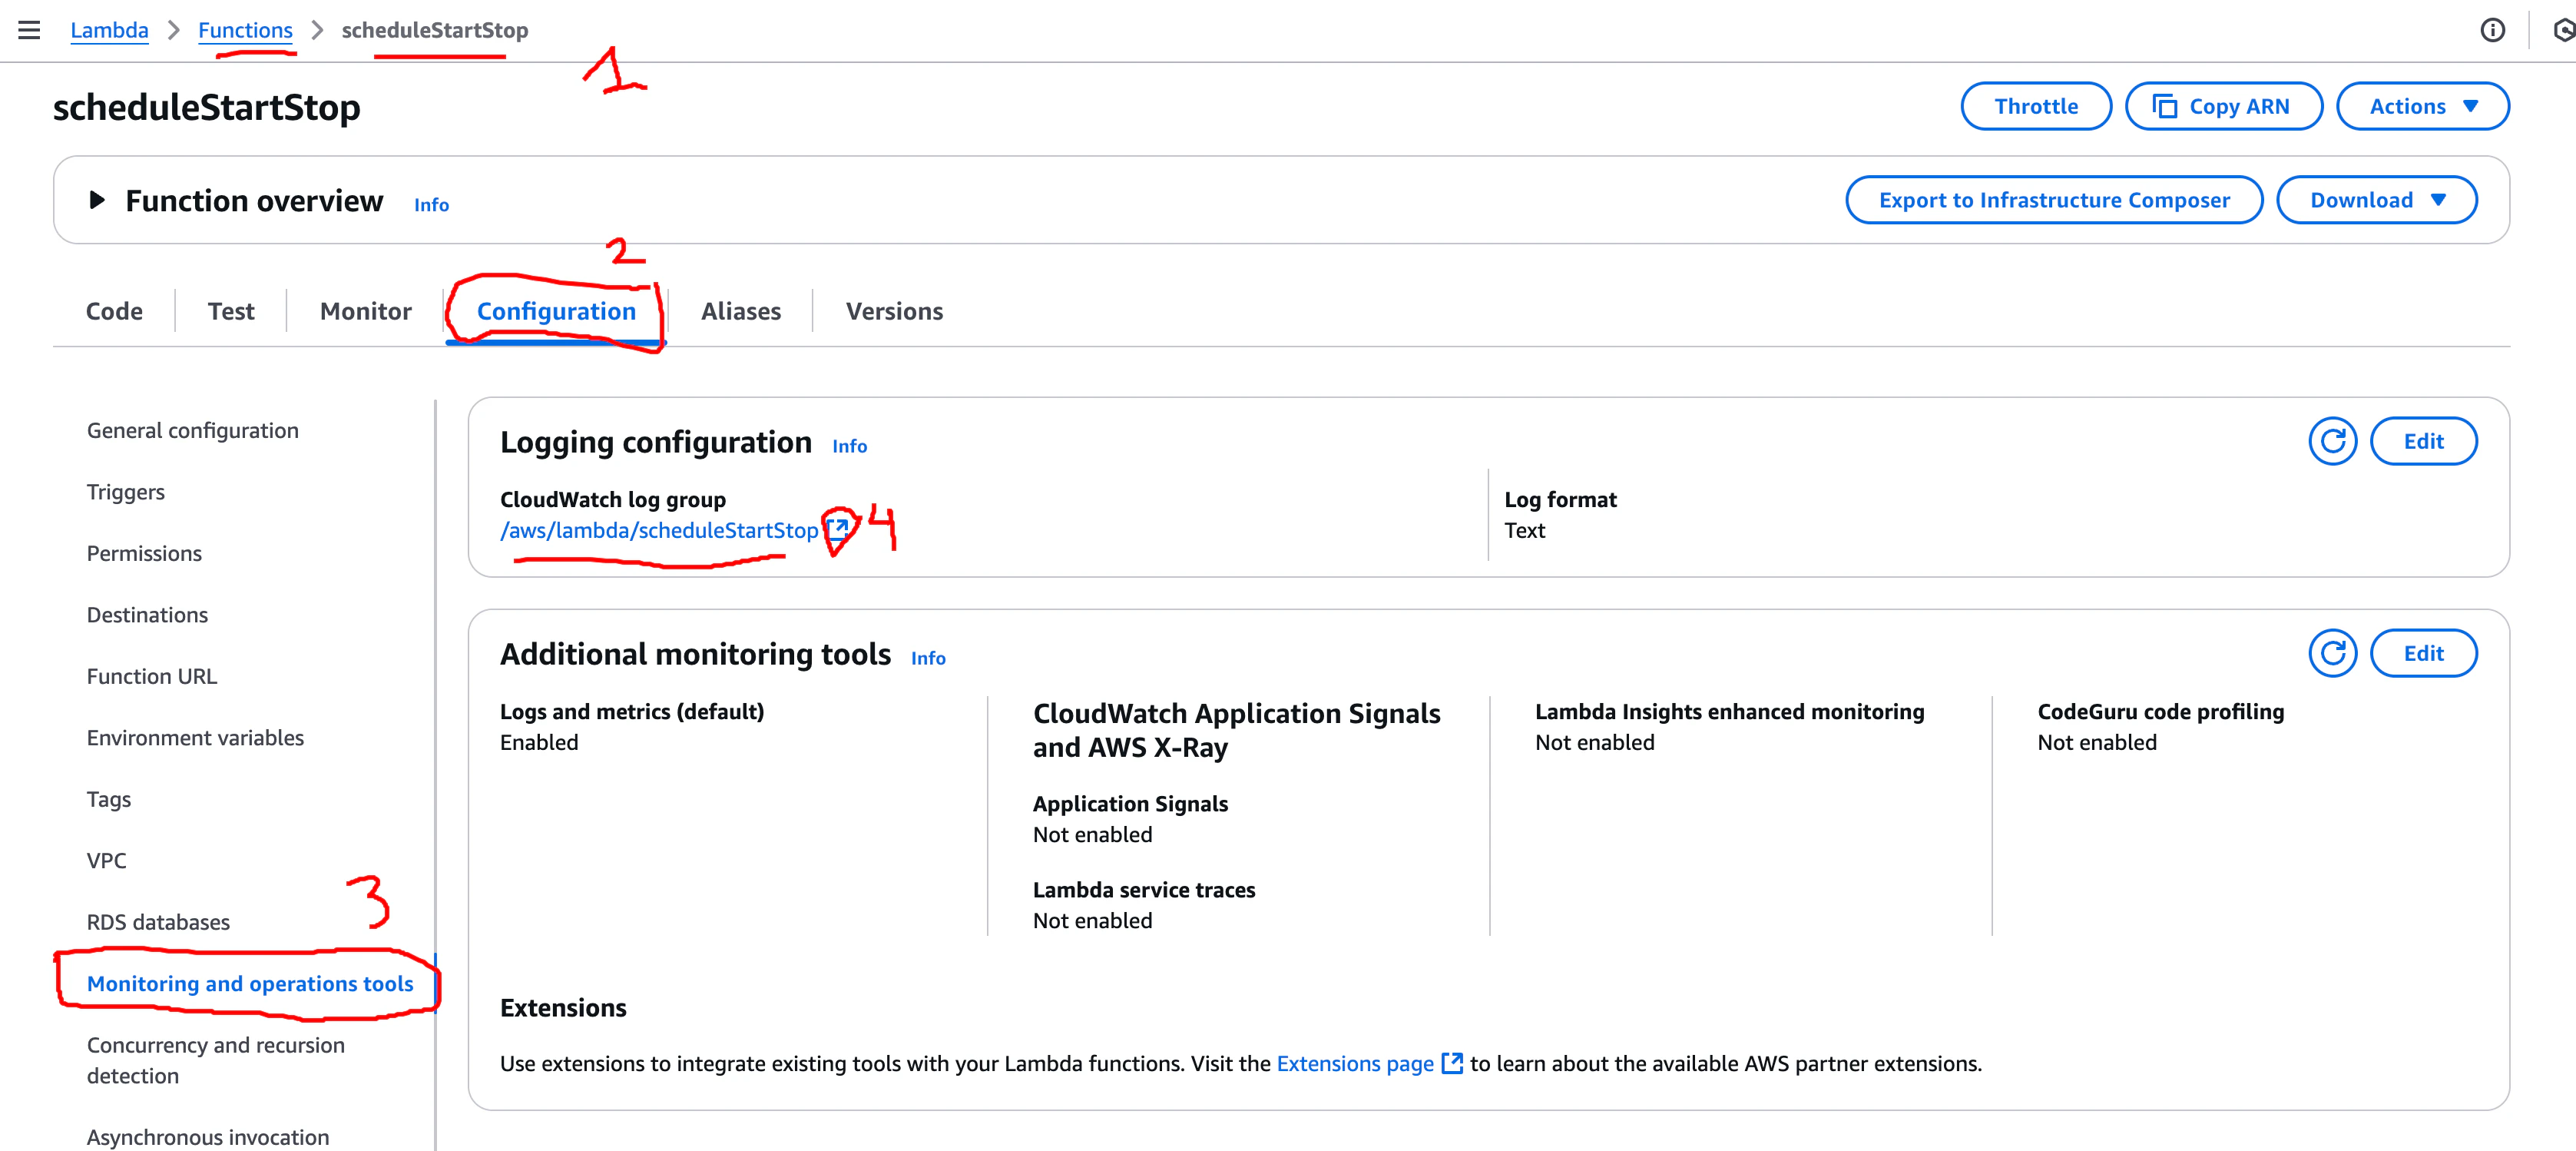The image size is (2576, 1151).
Task: Click the scheduleStartStop page heading
Action: [206, 107]
